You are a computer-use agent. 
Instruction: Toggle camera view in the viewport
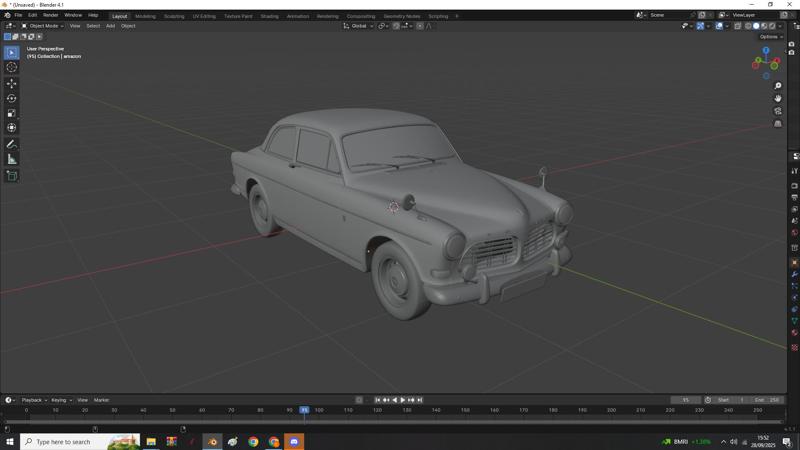click(778, 111)
